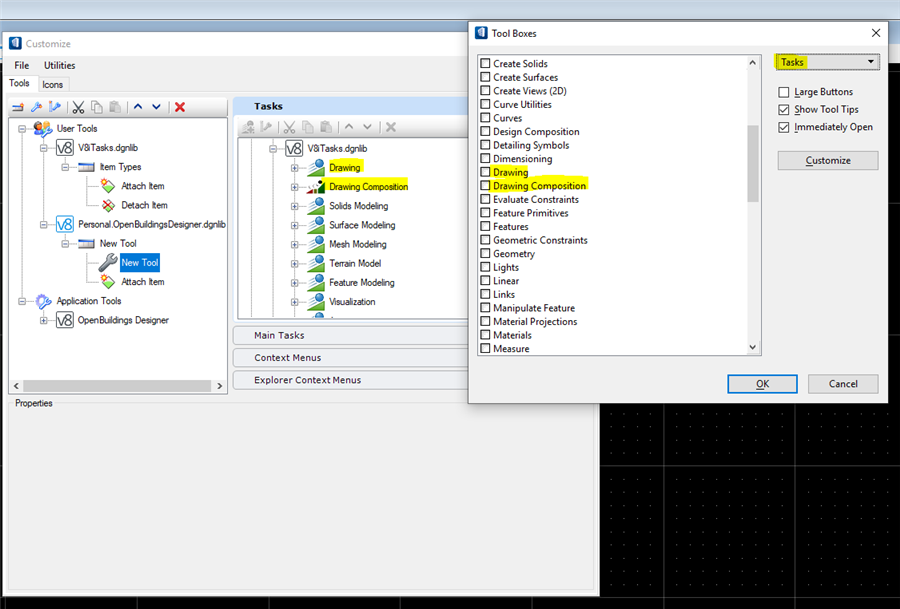Check the Drawing tool box checkbox

point(485,172)
